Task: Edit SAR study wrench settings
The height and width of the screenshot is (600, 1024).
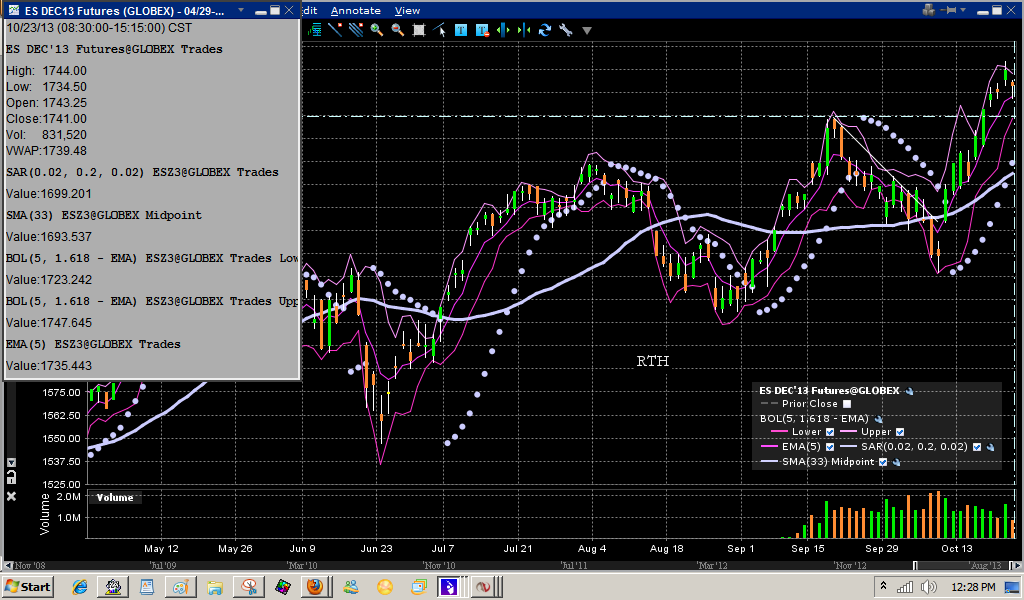Action: (990, 447)
